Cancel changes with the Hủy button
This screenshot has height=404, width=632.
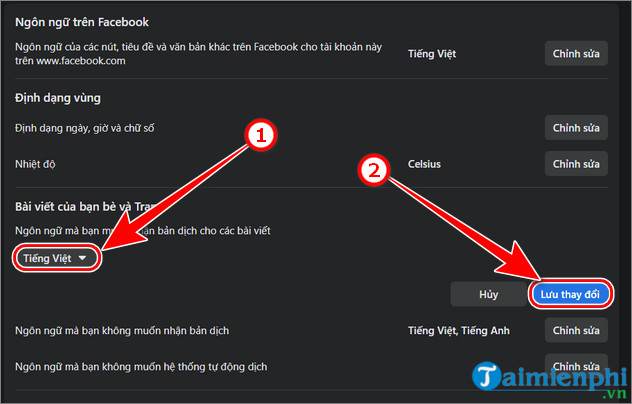[x=488, y=294]
